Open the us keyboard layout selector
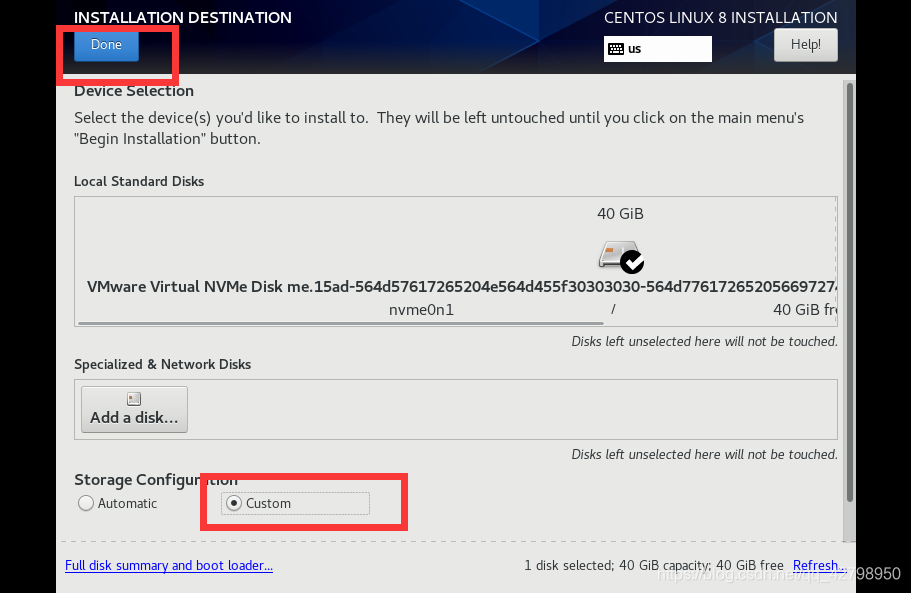 pyautogui.click(x=658, y=49)
